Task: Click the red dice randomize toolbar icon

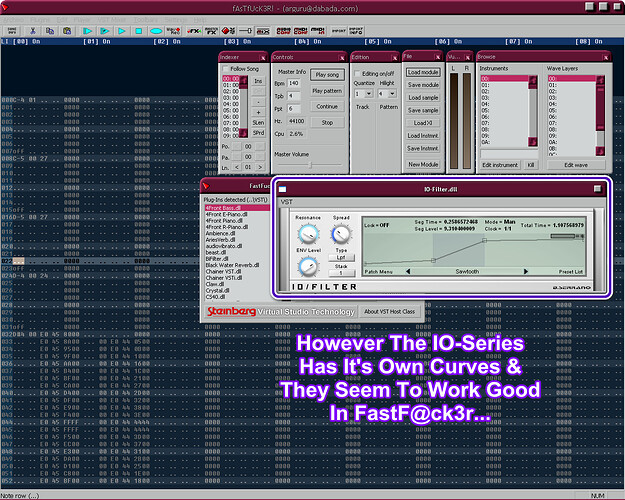Action: click(x=228, y=31)
